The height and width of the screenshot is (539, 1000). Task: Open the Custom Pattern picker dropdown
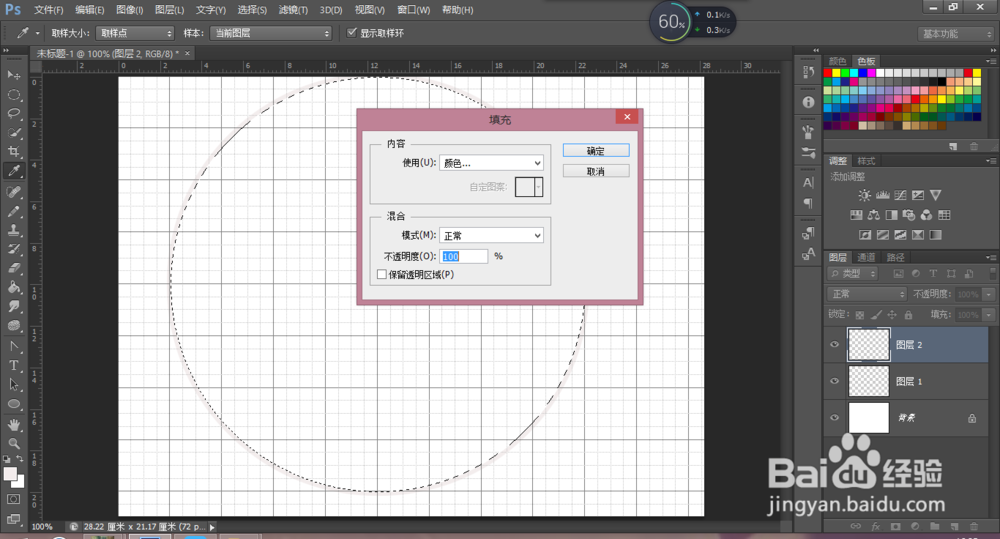pos(539,187)
